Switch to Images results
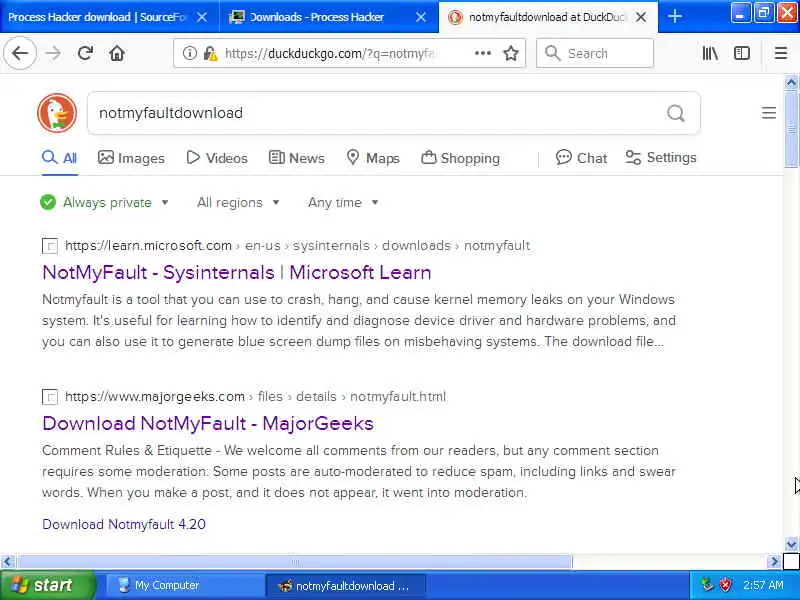800x600 pixels. pyautogui.click(x=131, y=158)
